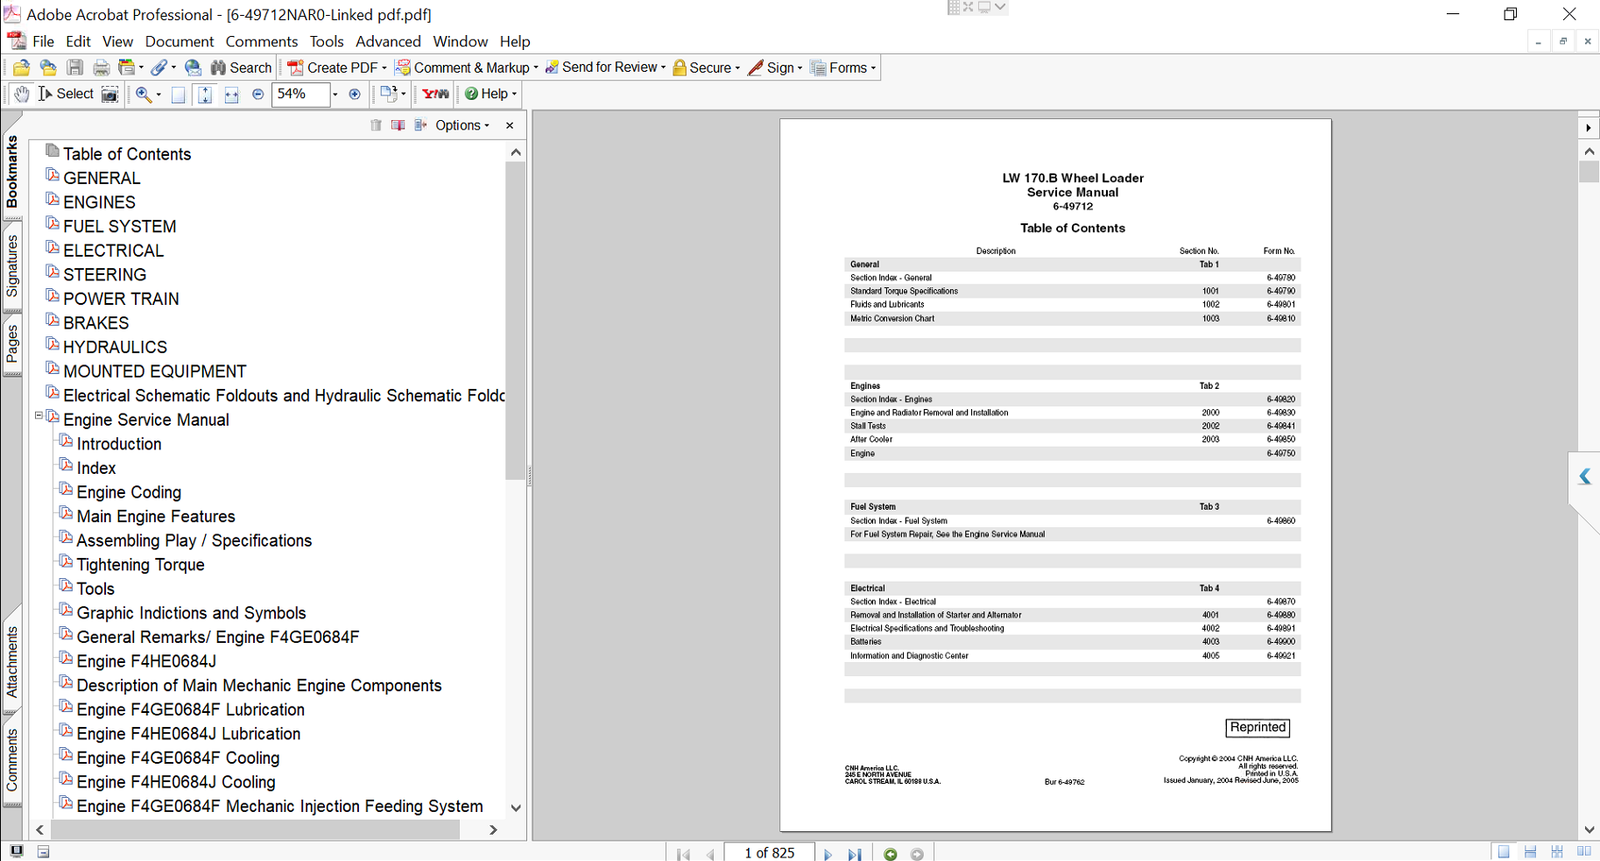Switch to Continuous page layout

(x=1530, y=852)
